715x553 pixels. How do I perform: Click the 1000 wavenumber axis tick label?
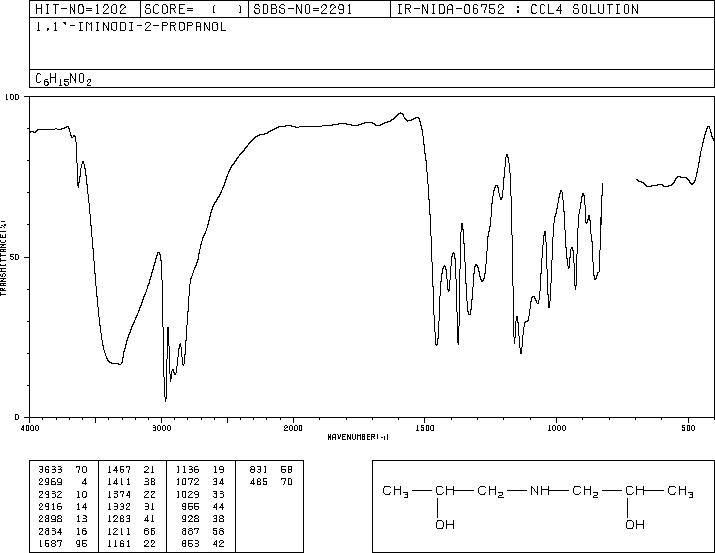point(556,428)
